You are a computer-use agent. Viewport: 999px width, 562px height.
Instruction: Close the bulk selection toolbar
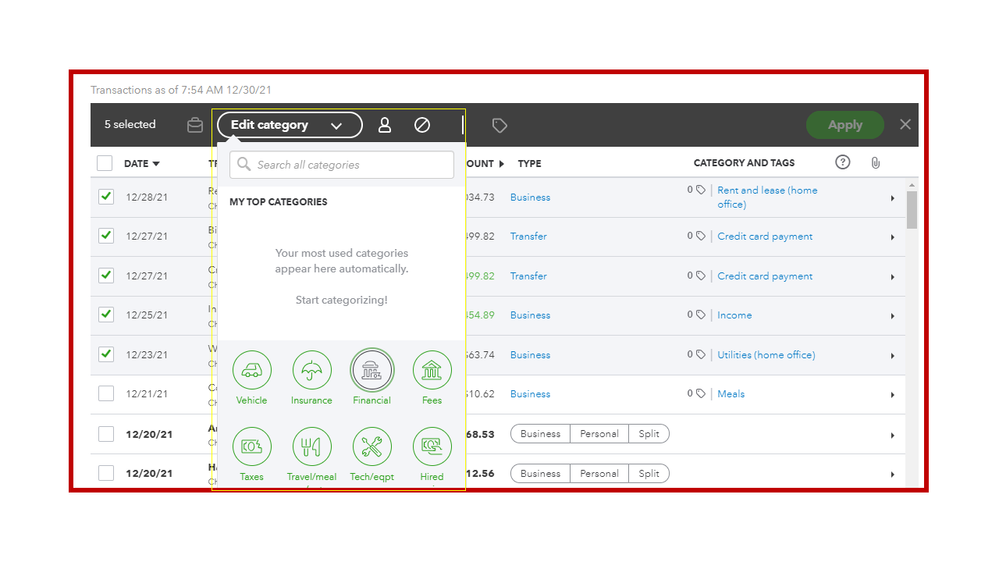(x=905, y=124)
